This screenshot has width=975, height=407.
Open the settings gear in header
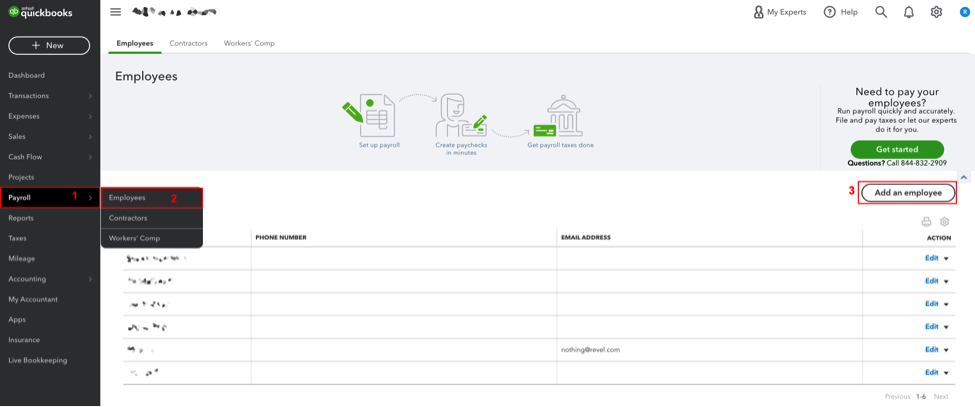[x=936, y=12]
